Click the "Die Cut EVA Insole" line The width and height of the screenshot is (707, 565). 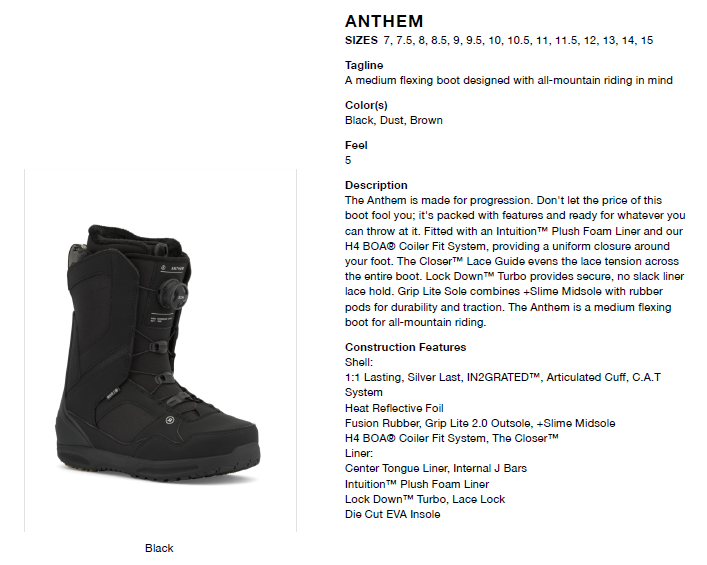392,514
